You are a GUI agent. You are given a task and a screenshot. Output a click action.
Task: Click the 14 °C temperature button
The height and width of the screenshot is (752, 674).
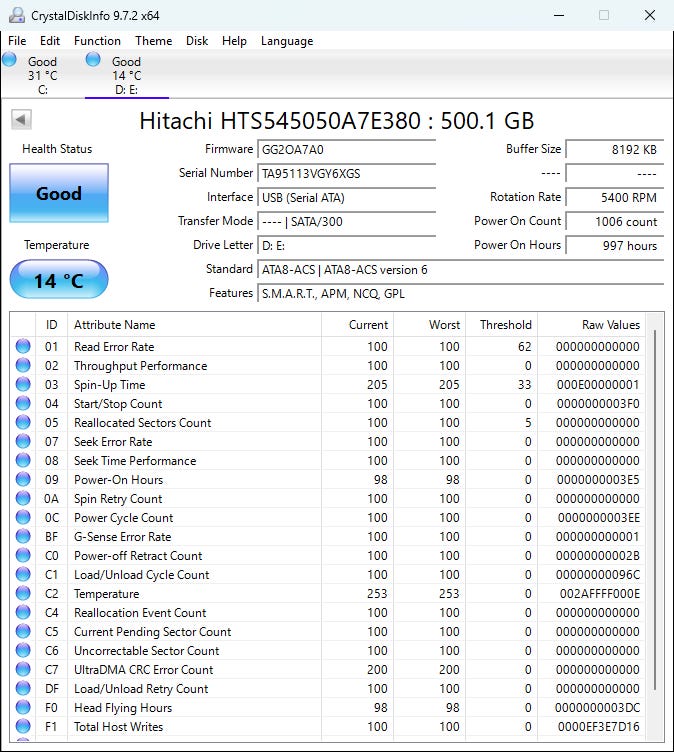point(59,280)
